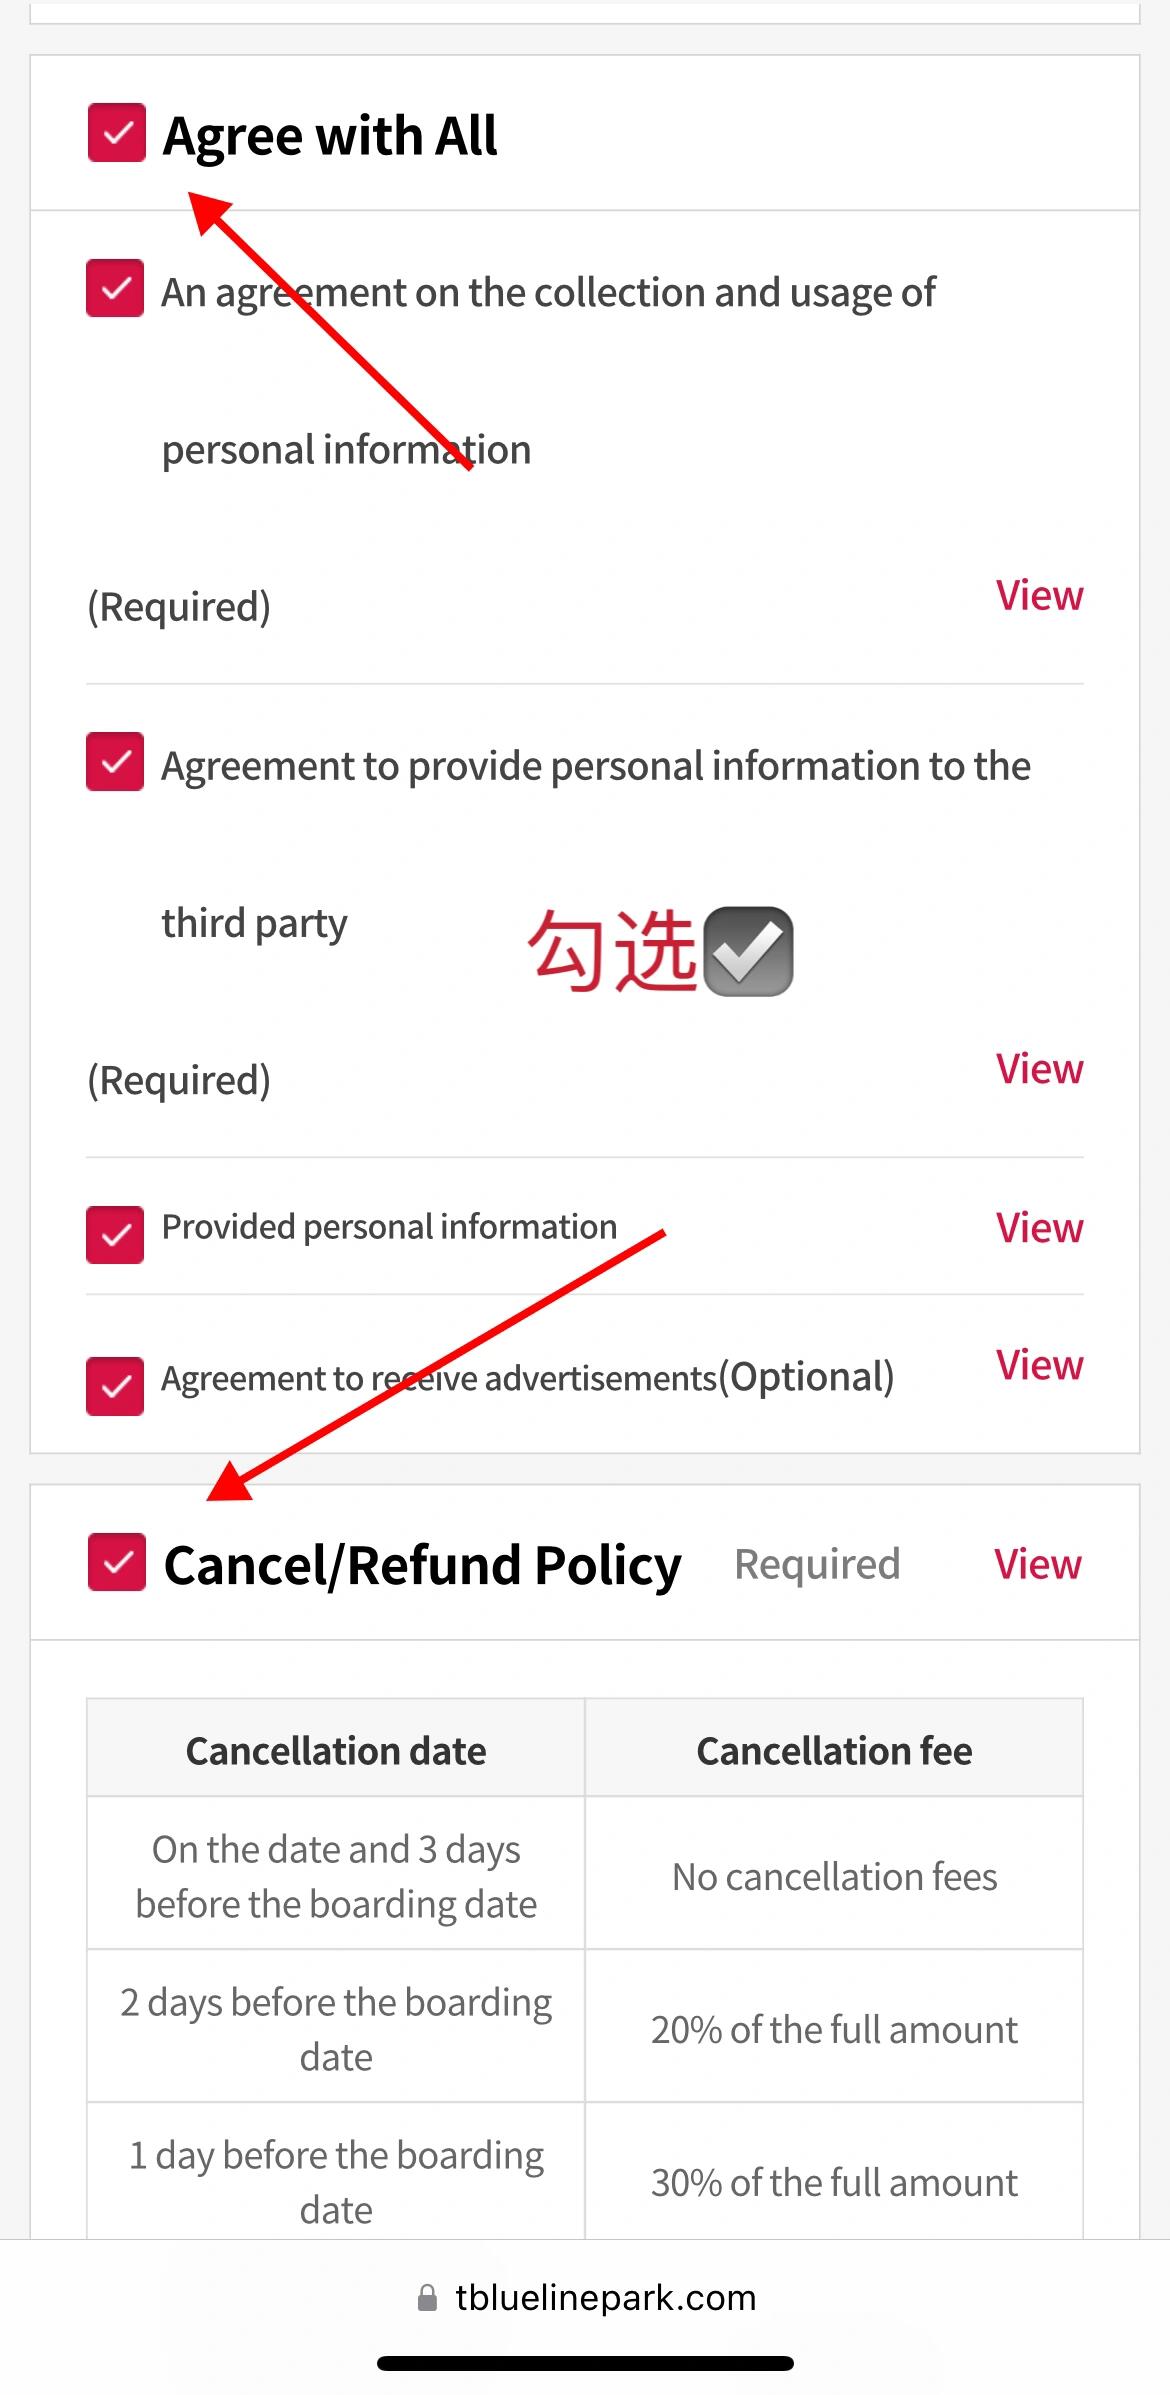This screenshot has width=1170, height=2395.
Task: Click the Cancel/Refund Policy heading text
Action: (422, 1565)
